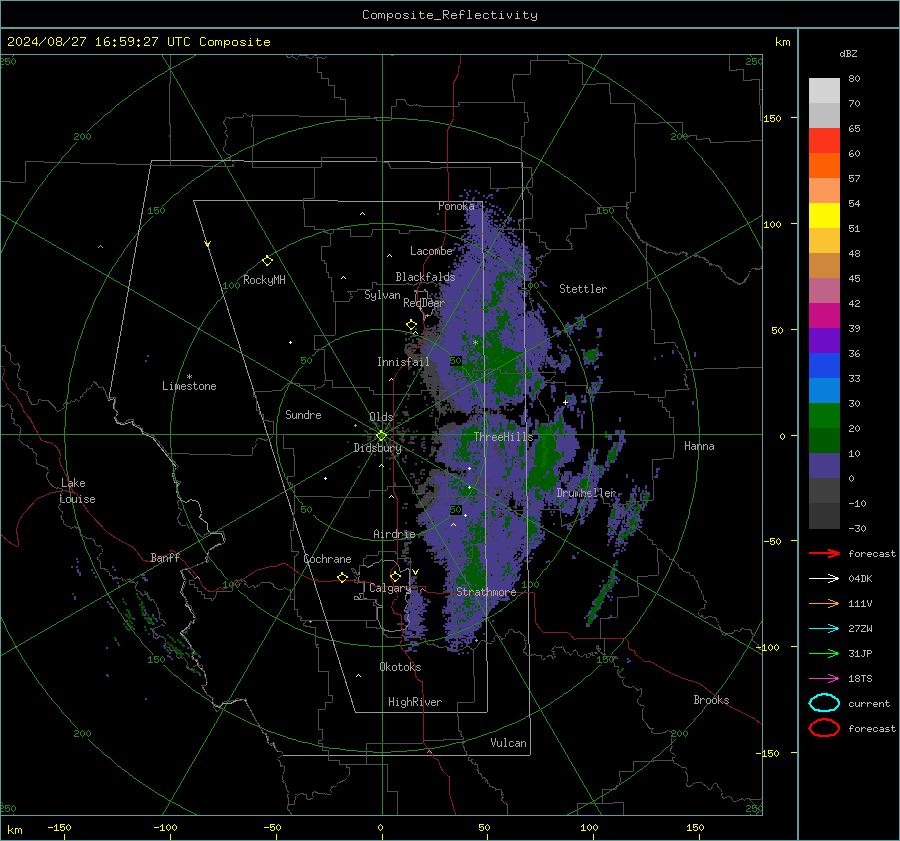Select the red 60-65 dBZ color swatch

pyautogui.click(x=824, y=141)
